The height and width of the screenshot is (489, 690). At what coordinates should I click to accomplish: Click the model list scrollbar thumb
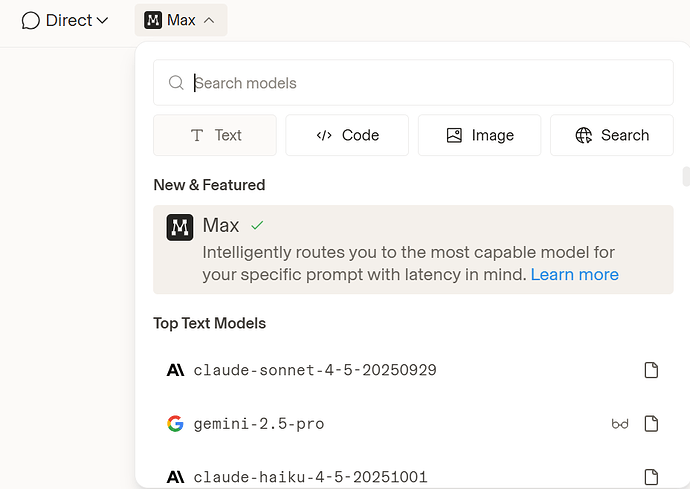686,176
